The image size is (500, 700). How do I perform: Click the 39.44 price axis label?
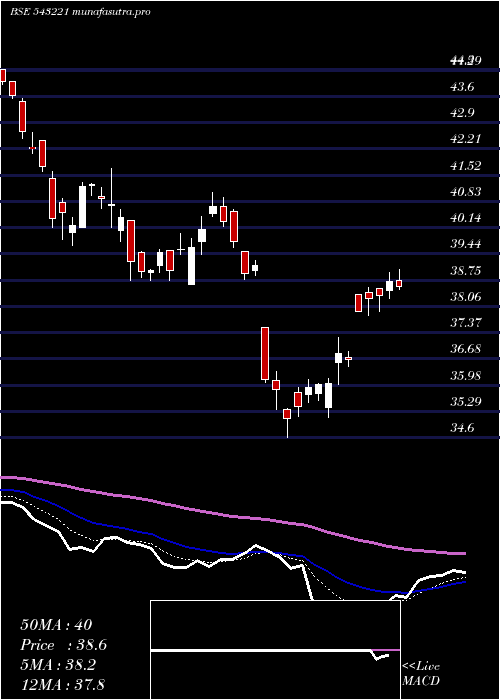point(465,244)
